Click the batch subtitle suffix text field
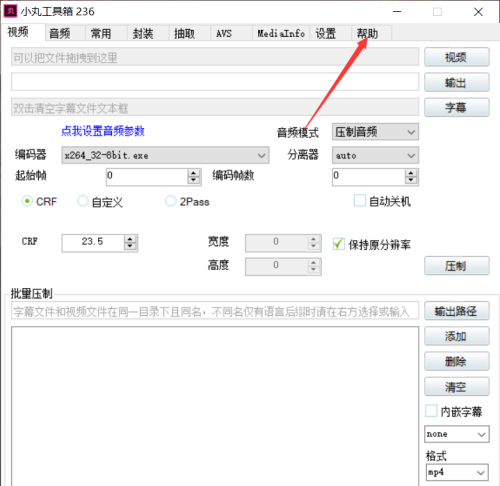 (x=215, y=311)
